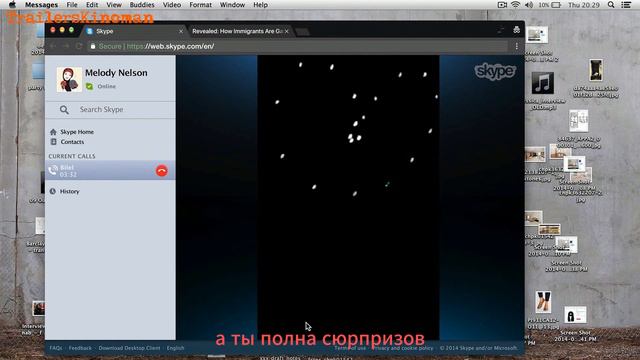Viewport: 640px width, 360px height.
Task: Open the Window menu
Action: pos(232,5)
